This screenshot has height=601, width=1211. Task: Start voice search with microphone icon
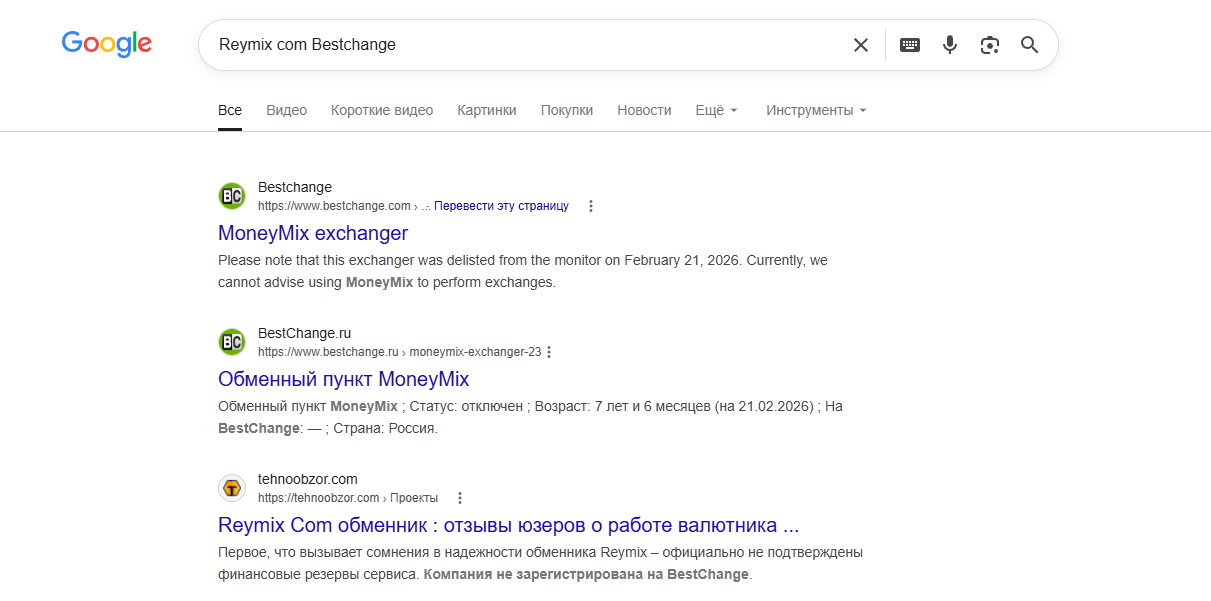(950, 45)
